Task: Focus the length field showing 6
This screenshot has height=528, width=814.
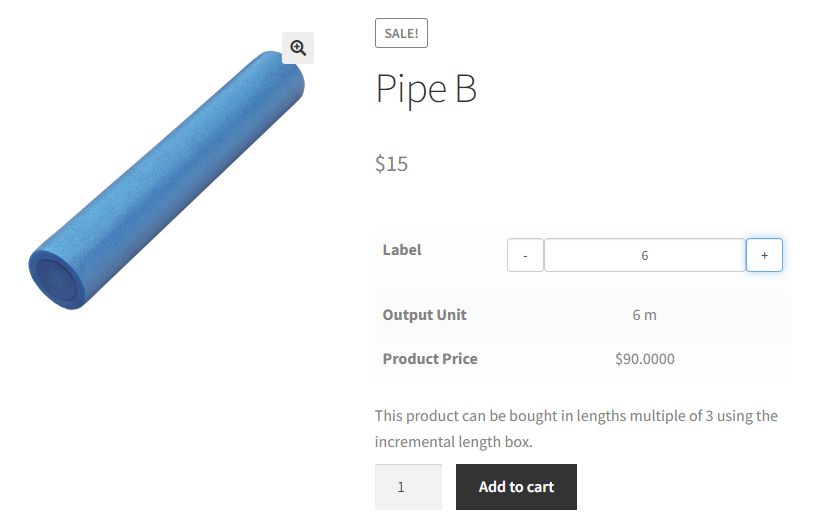Action: click(645, 255)
